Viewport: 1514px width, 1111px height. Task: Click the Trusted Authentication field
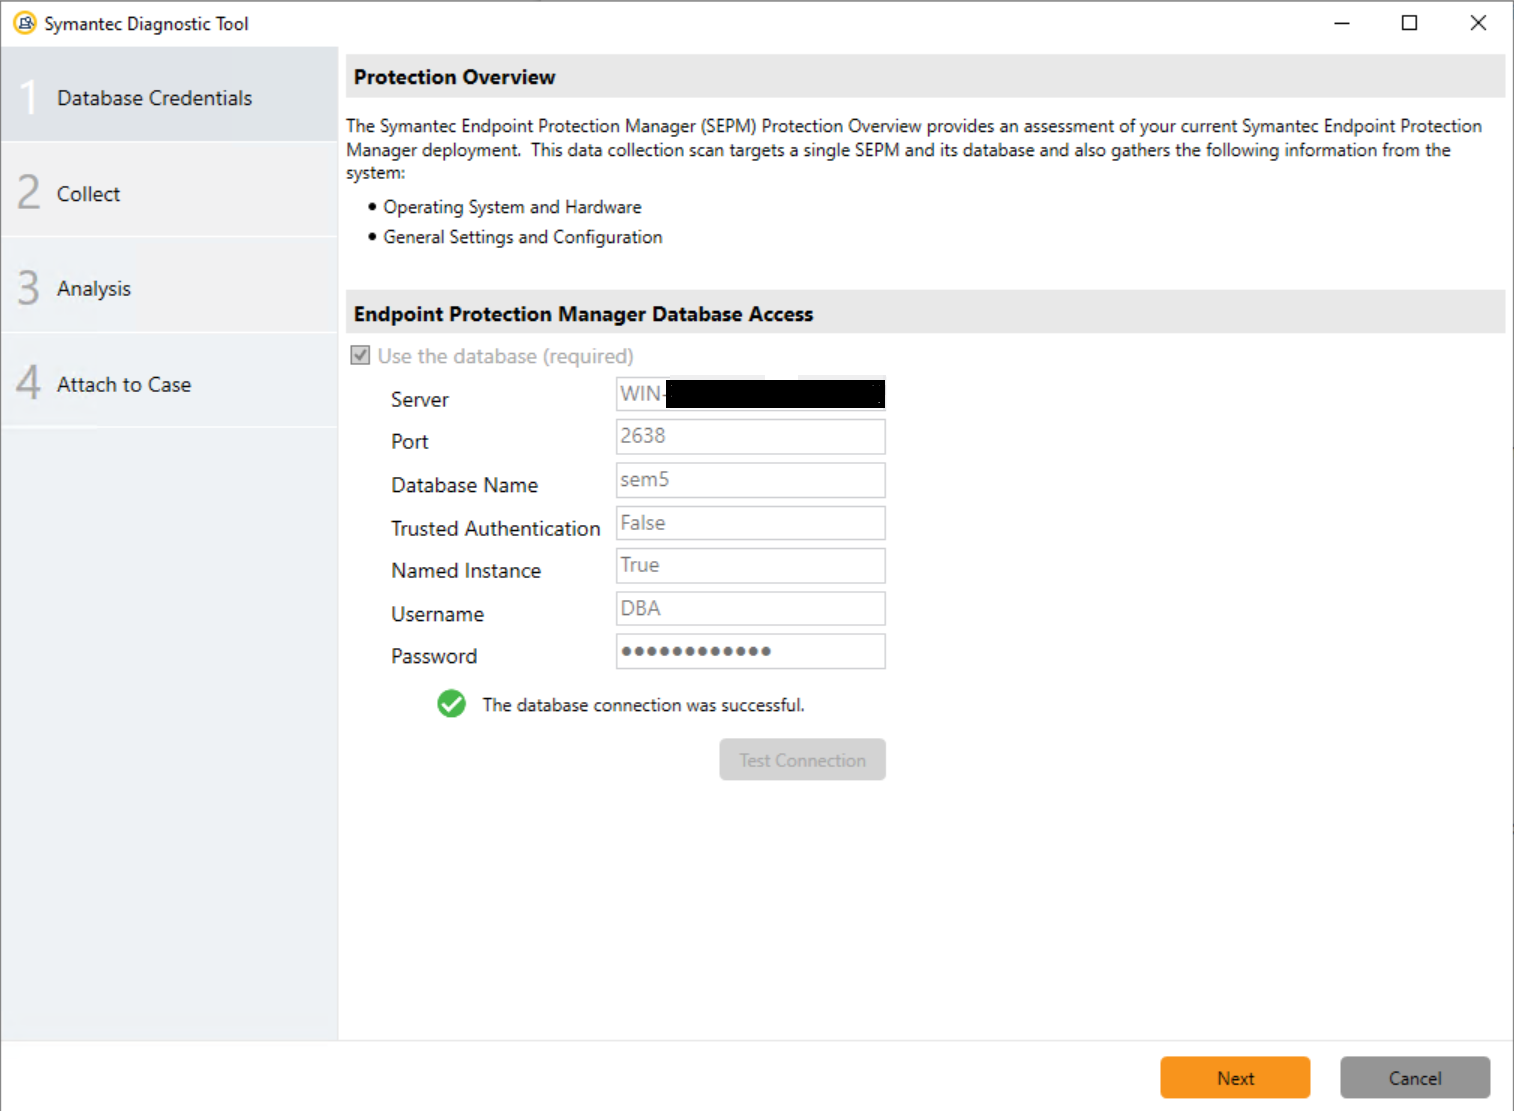(x=750, y=523)
